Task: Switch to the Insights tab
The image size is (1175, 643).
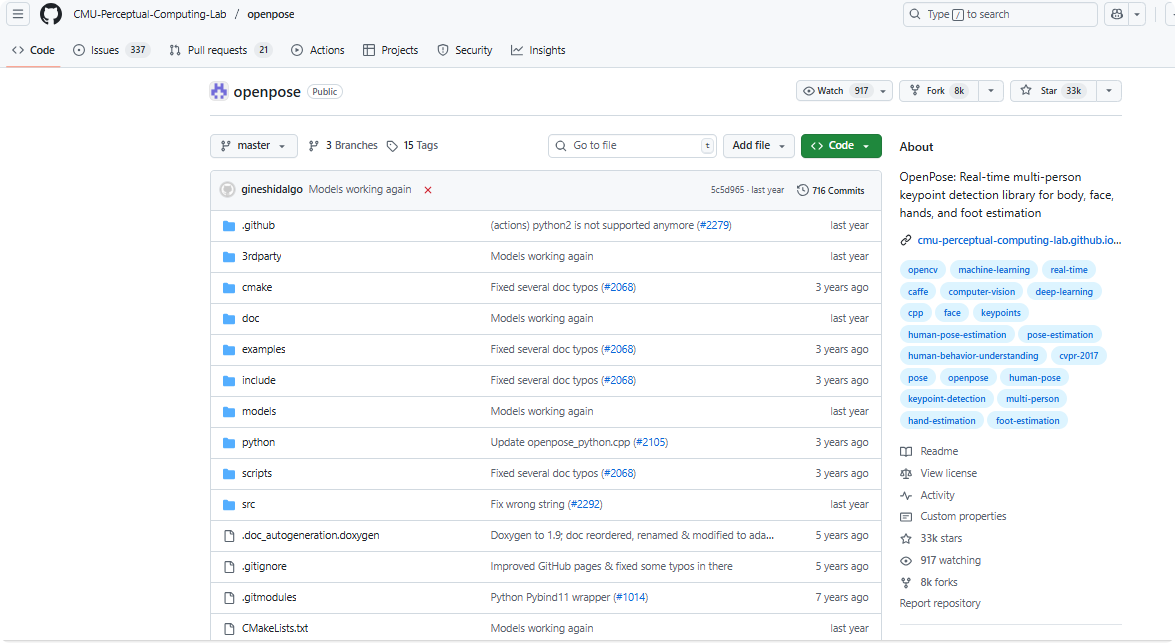Action: pyautogui.click(x=538, y=50)
